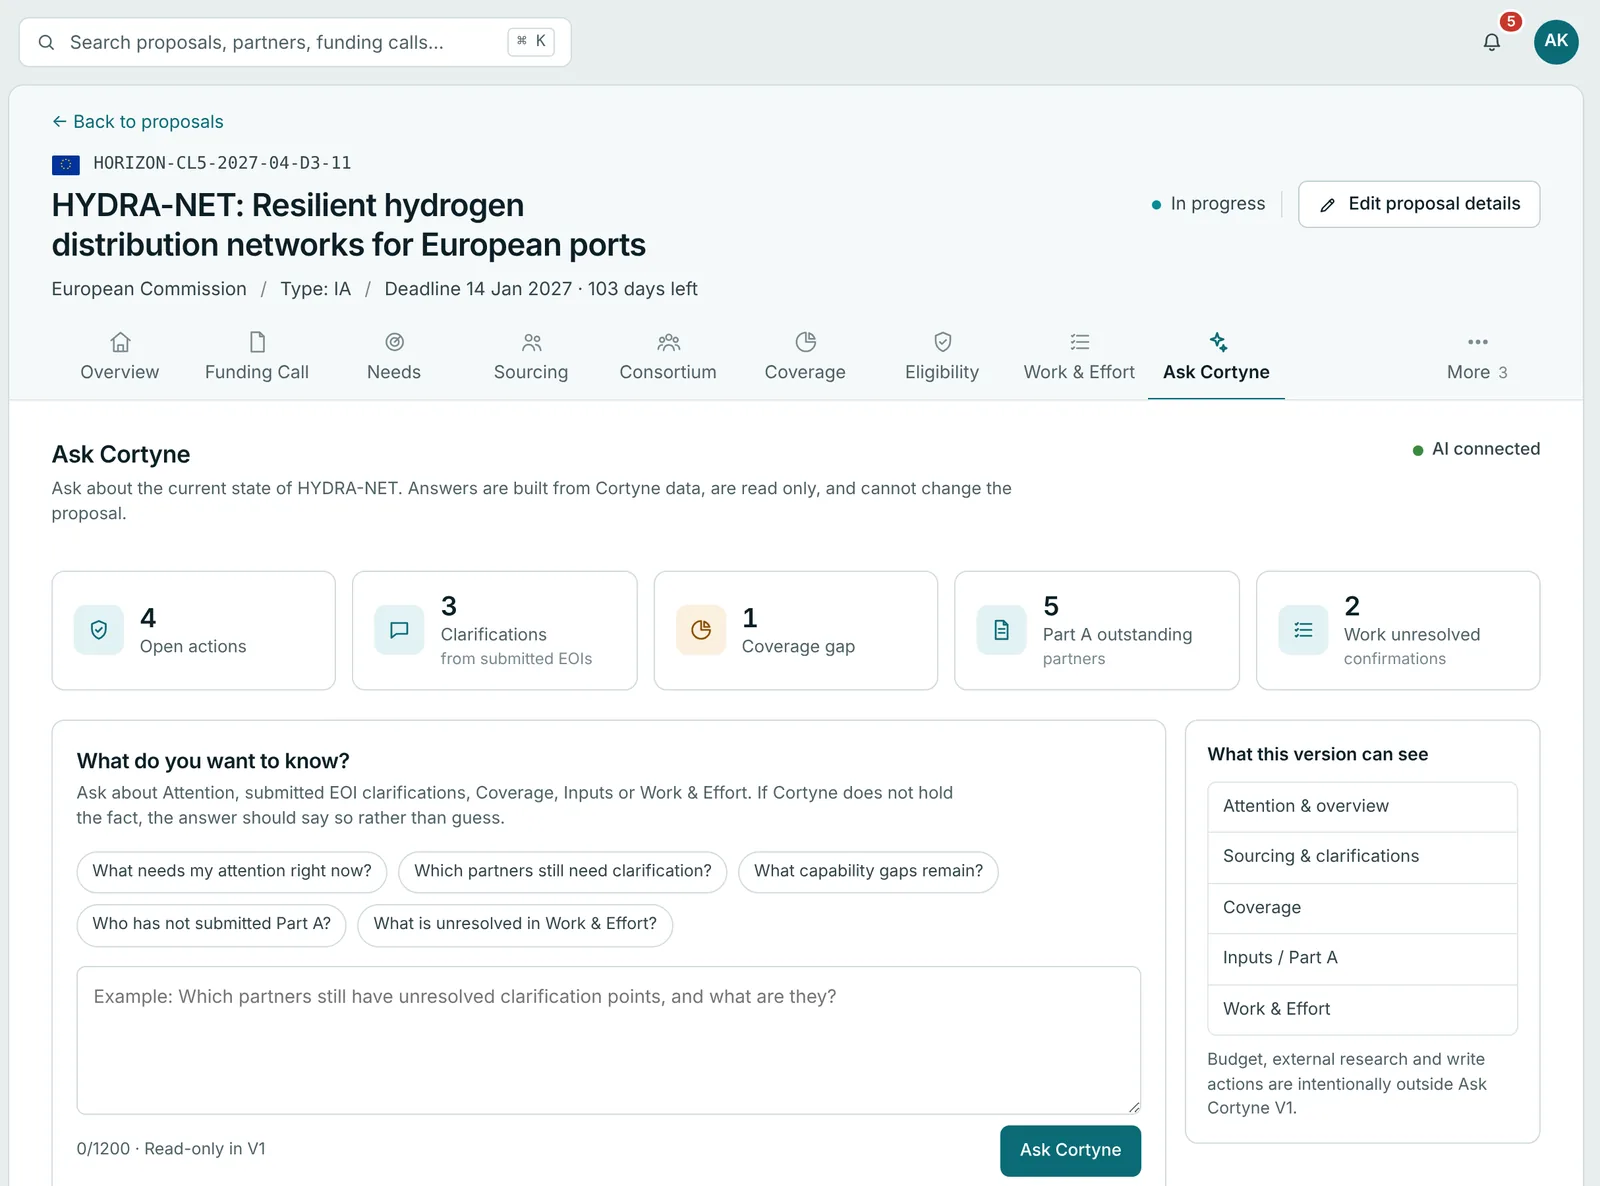Select 'What is unresolved in Work & Effort?' chip
Image resolution: width=1600 pixels, height=1186 pixels.
tap(515, 924)
